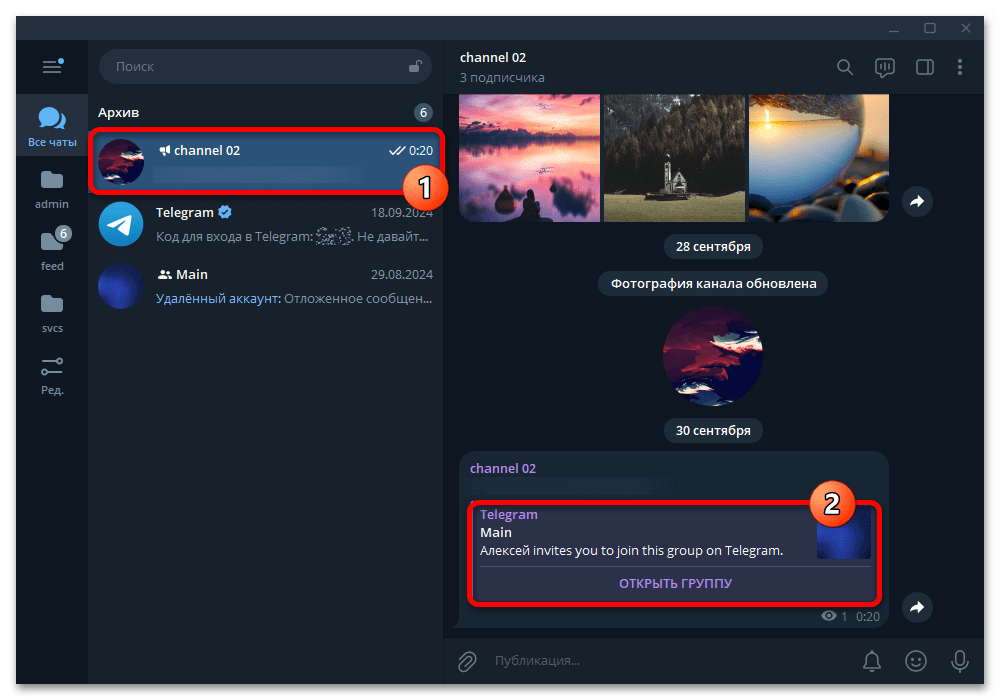Screen dimensions: 1000x700
Task: Open the glass ball sunset photo
Action: click(x=819, y=158)
